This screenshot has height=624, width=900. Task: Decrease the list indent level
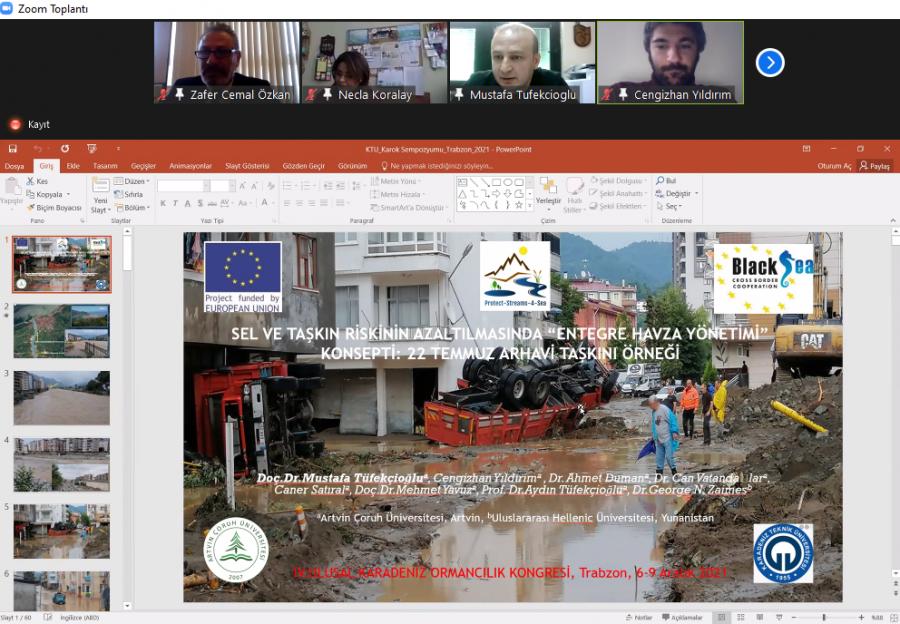click(x=328, y=185)
